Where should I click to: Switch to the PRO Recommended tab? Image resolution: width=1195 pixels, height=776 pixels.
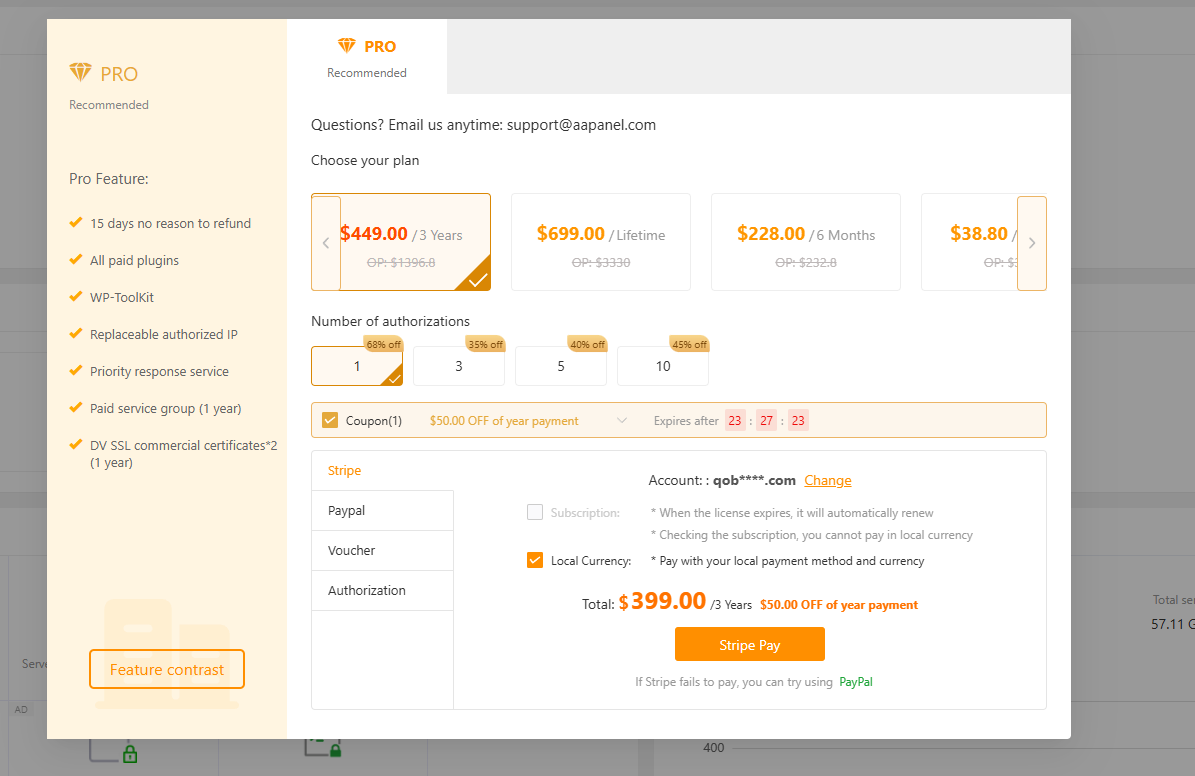367,57
